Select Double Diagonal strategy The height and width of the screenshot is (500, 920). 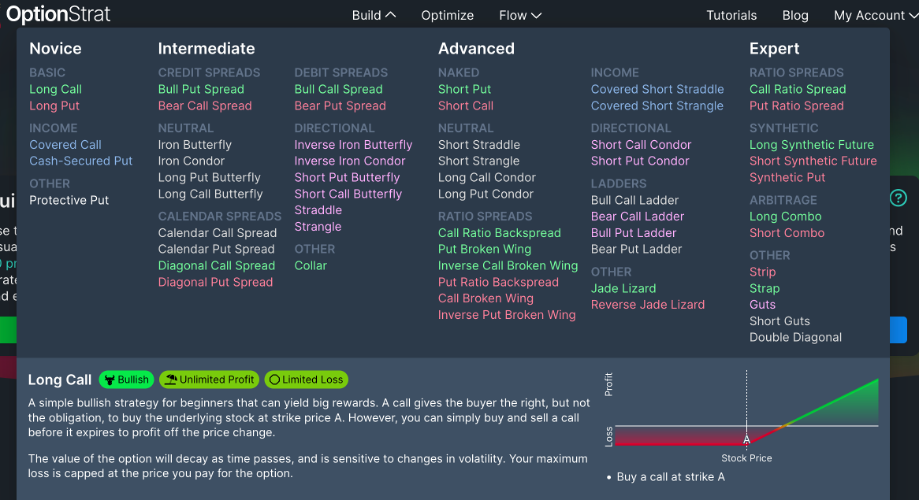(796, 337)
